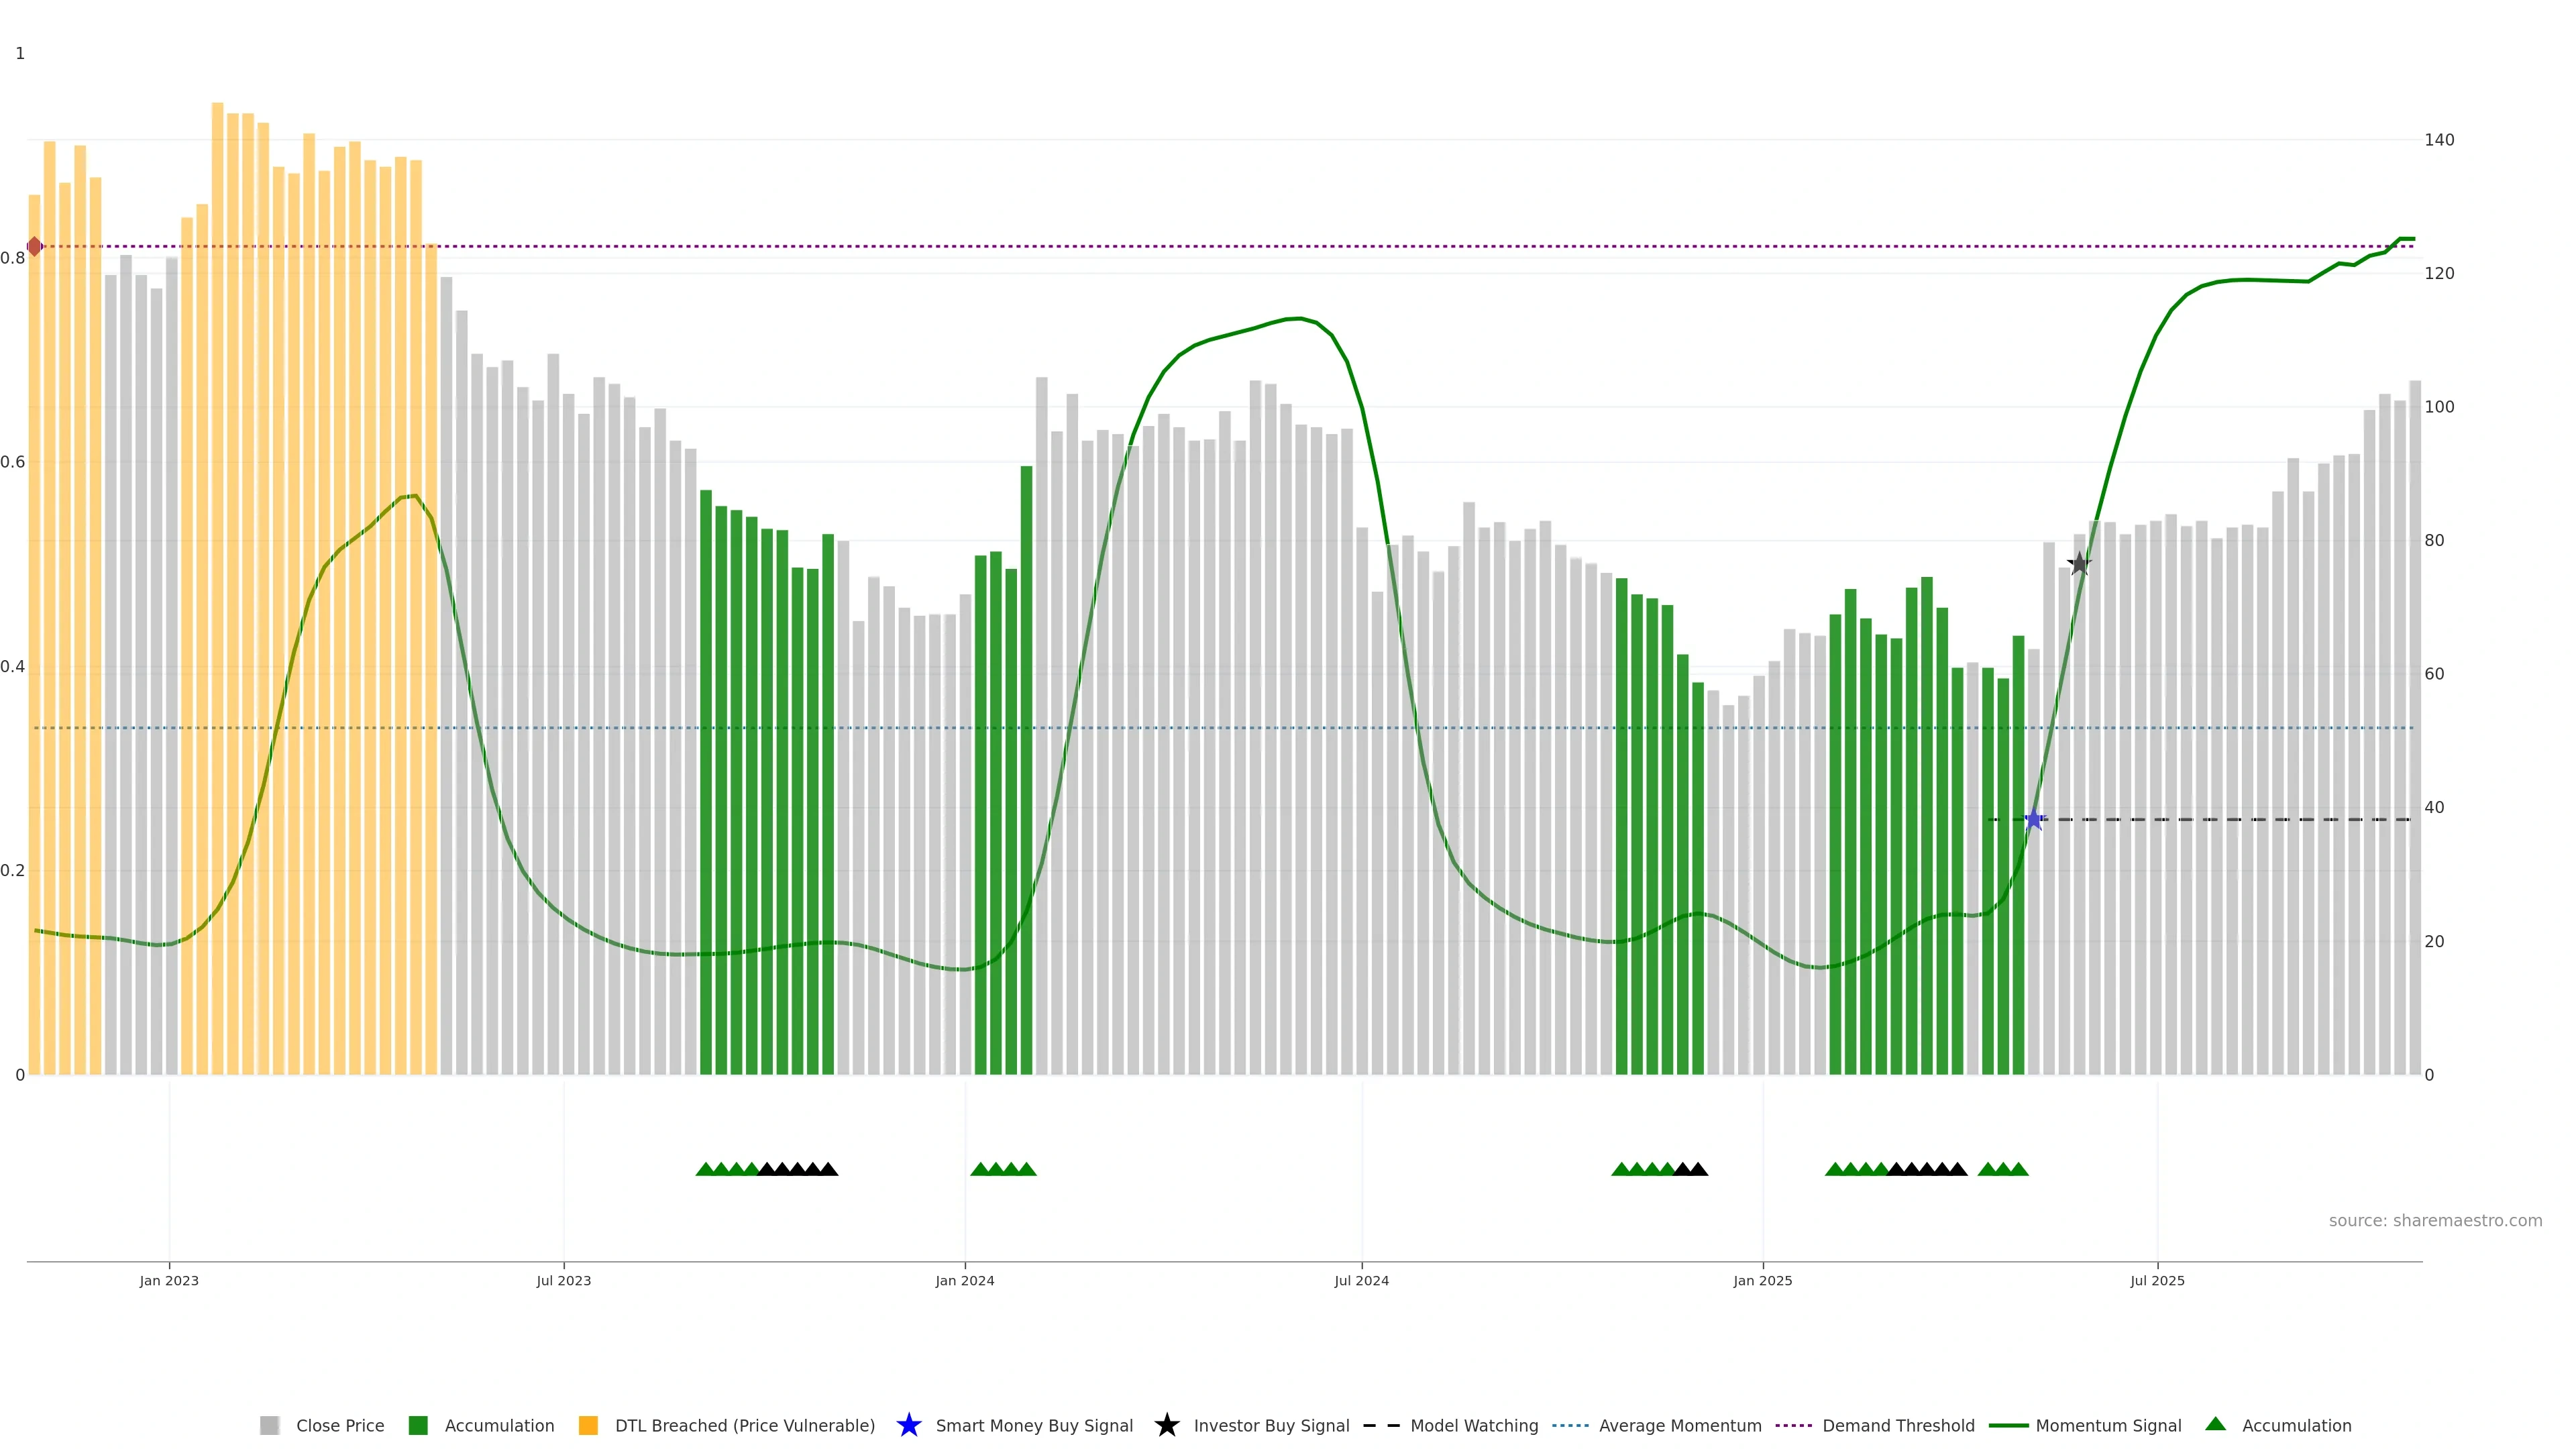Toggle the Momentum Signal legend entry

2108,1425
